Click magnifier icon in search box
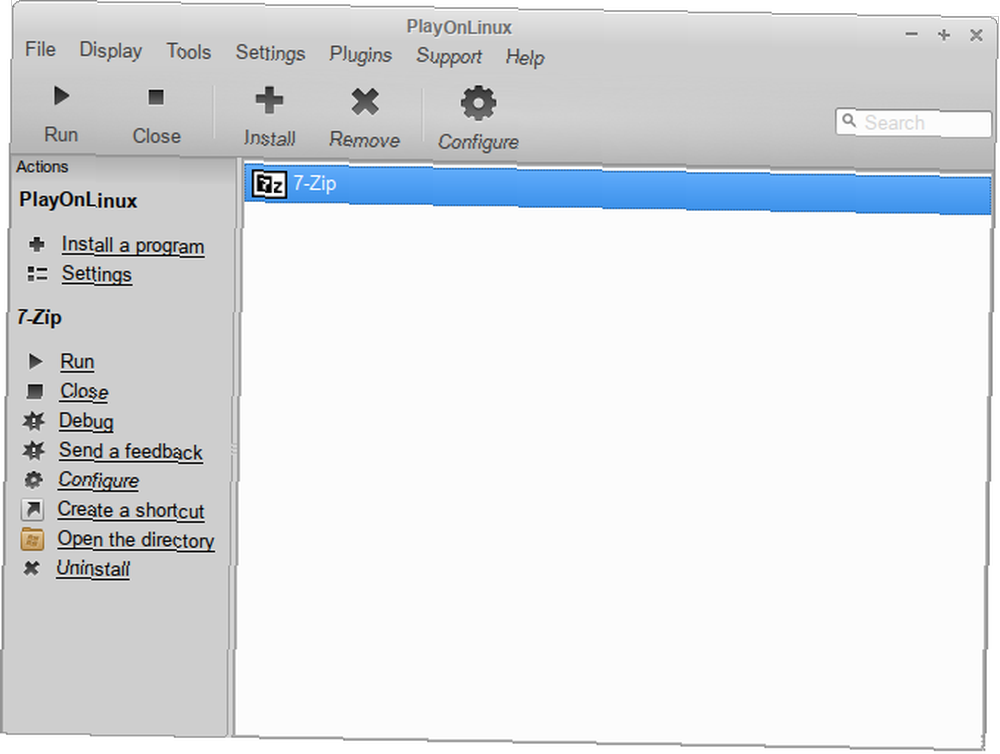This screenshot has height=754, width=1000. point(849,120)
